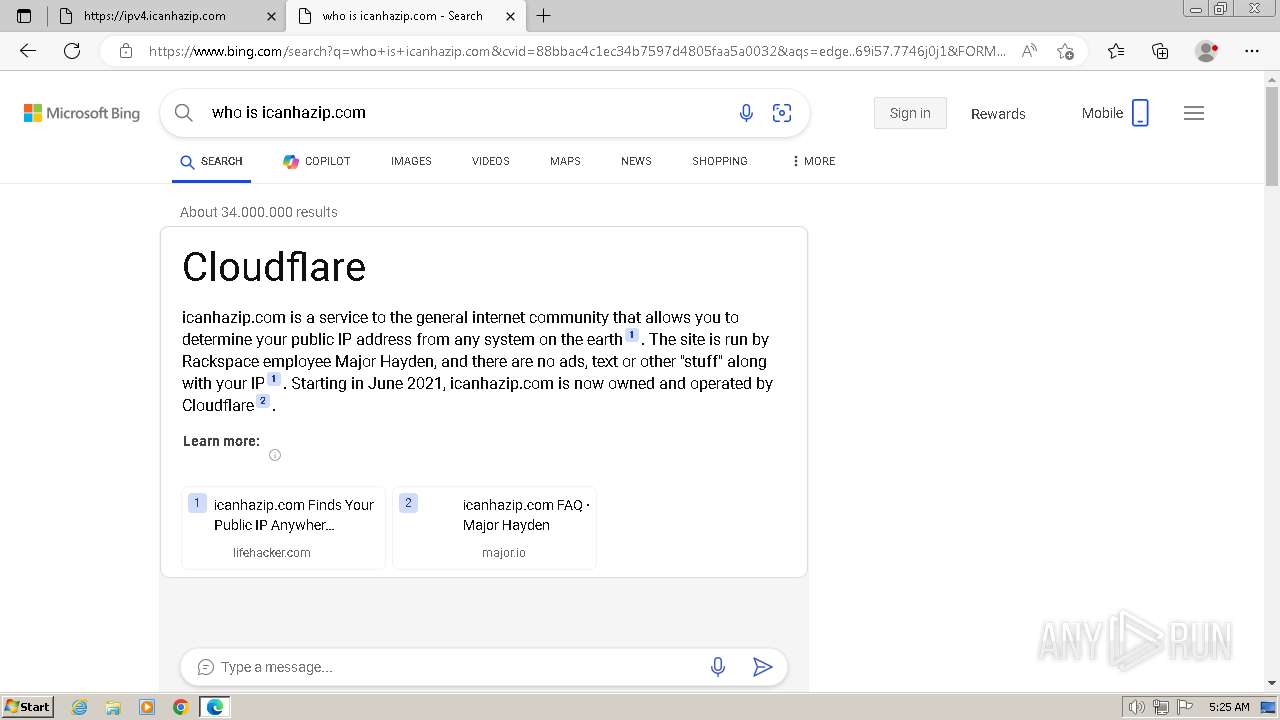1280x720 pixels.
Task: Use chat microphone in message box
Action: coord(718,667)
